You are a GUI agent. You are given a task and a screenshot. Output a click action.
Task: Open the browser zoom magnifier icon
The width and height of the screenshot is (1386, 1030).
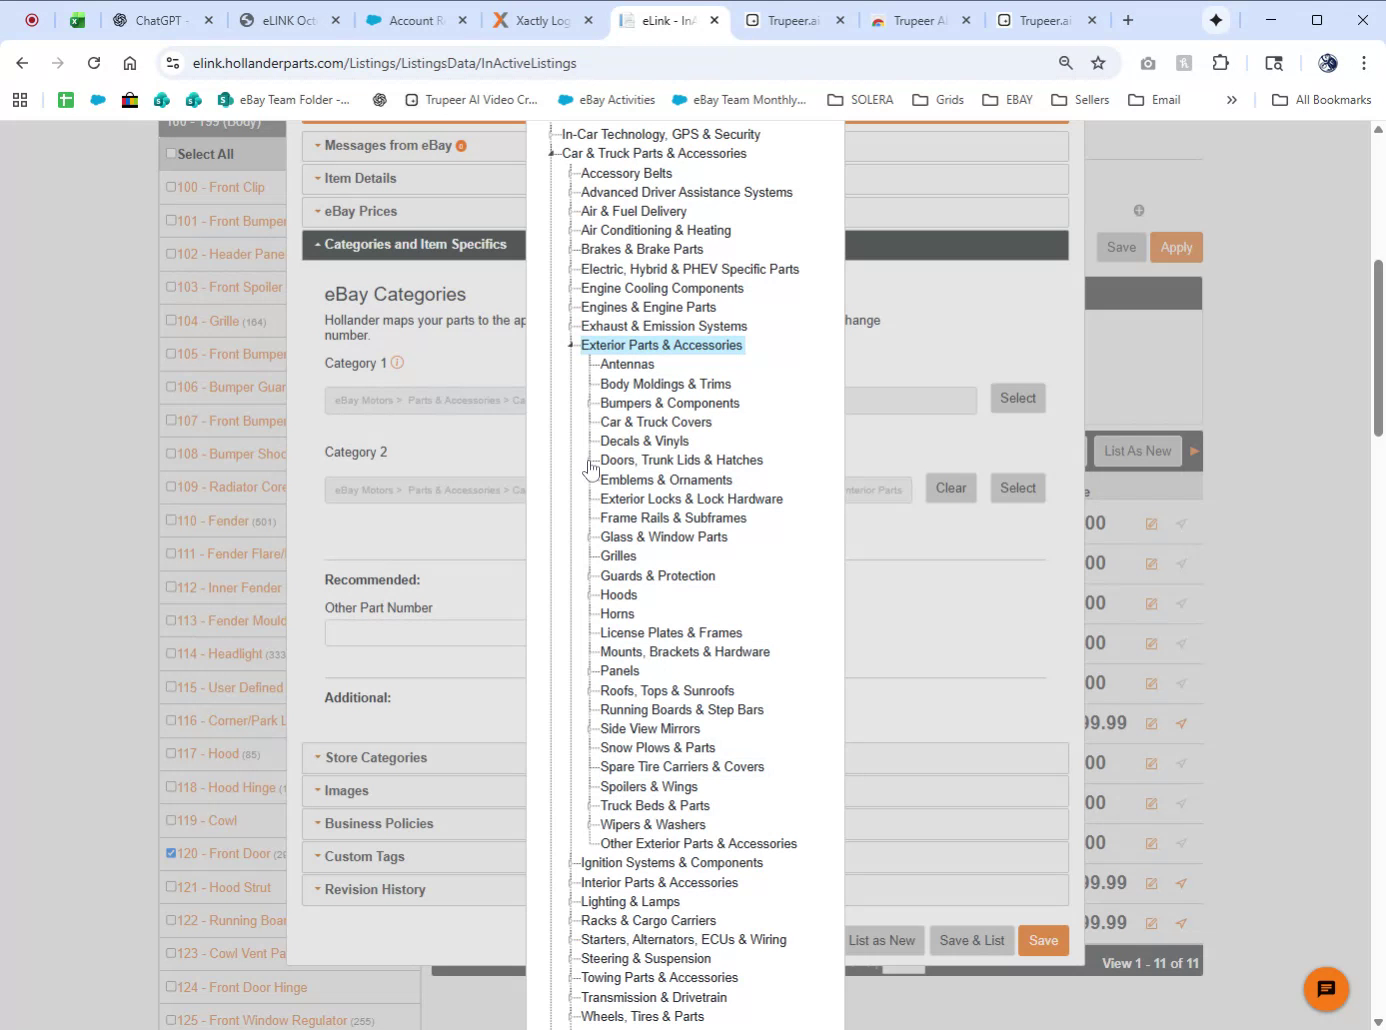(1066, 63)
